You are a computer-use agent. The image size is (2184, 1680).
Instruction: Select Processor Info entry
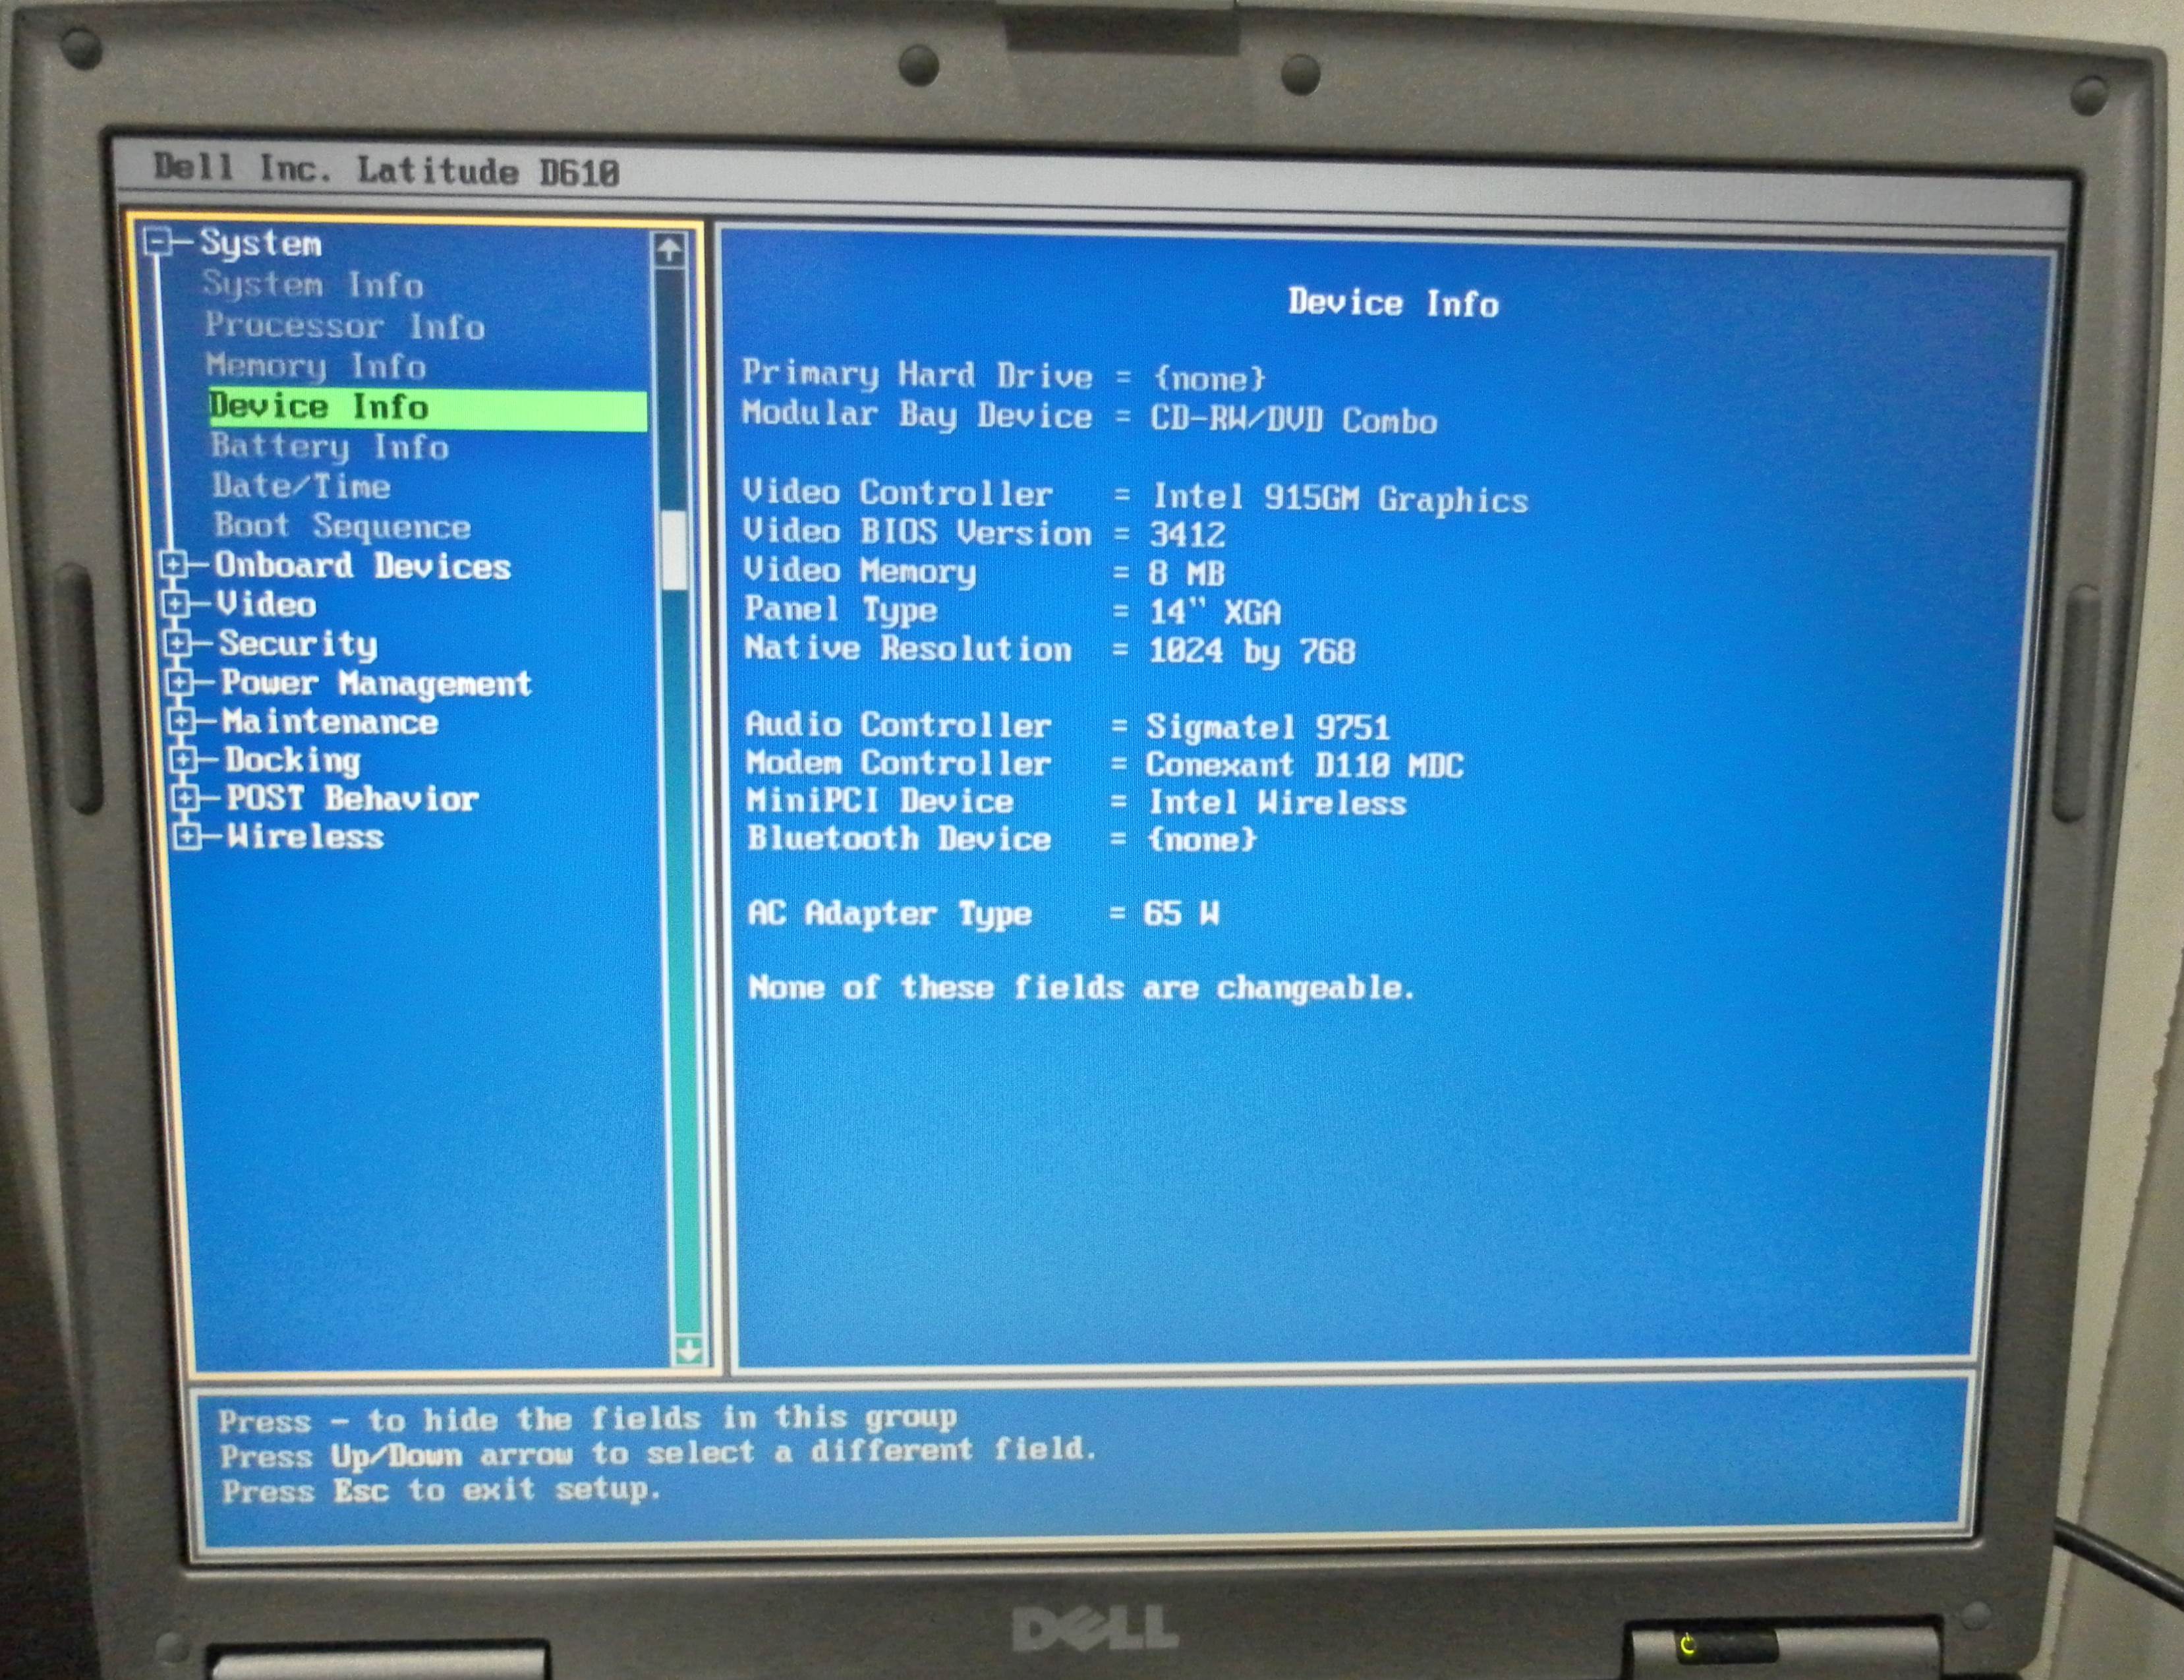coord(345,326)
